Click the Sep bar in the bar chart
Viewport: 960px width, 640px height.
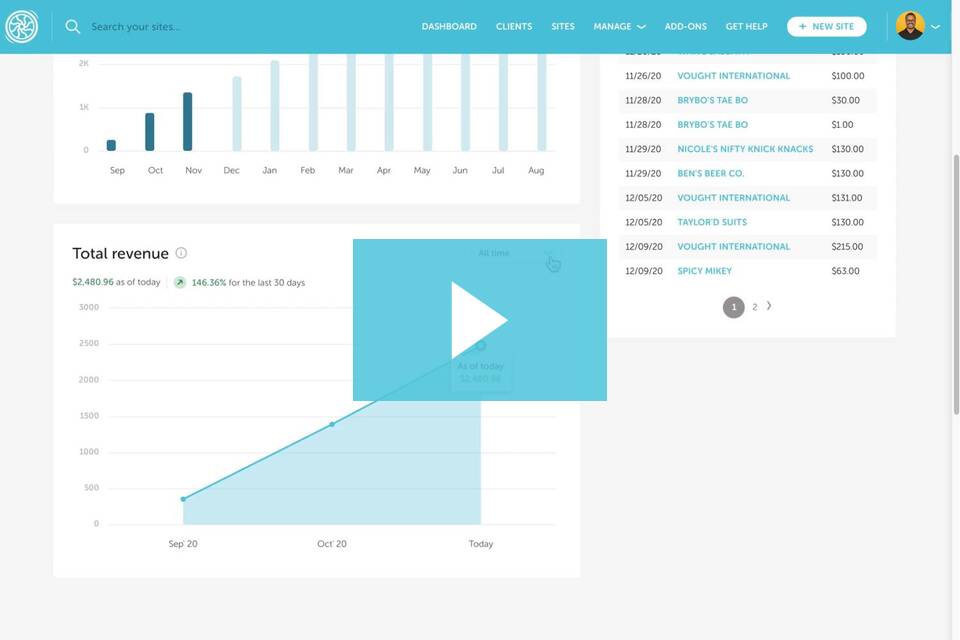tap(111, 145)
